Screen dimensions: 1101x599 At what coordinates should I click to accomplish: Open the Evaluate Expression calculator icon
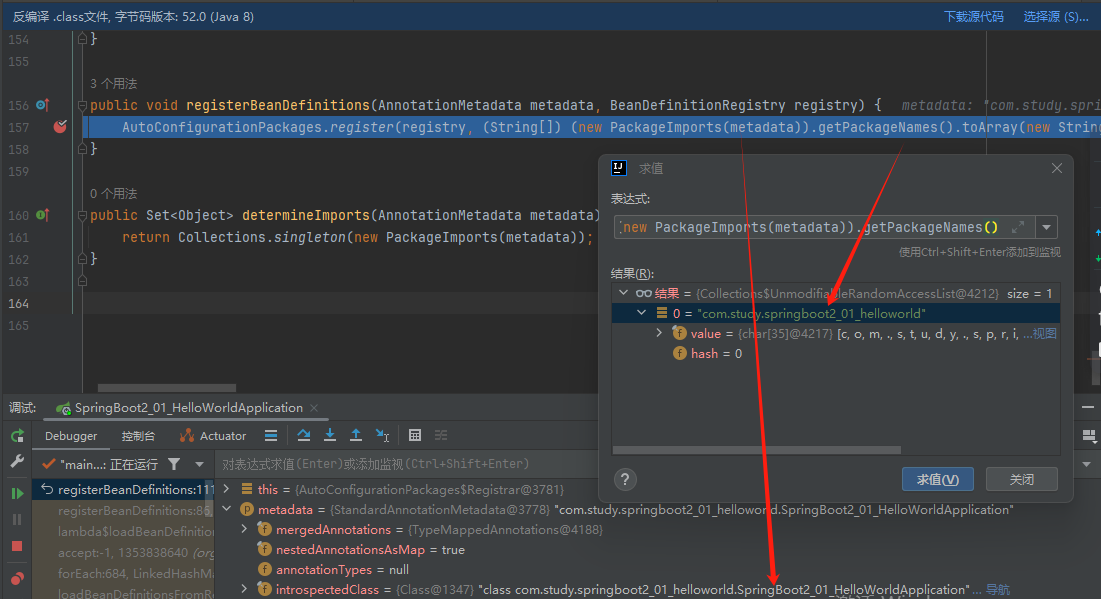point(415,436)
